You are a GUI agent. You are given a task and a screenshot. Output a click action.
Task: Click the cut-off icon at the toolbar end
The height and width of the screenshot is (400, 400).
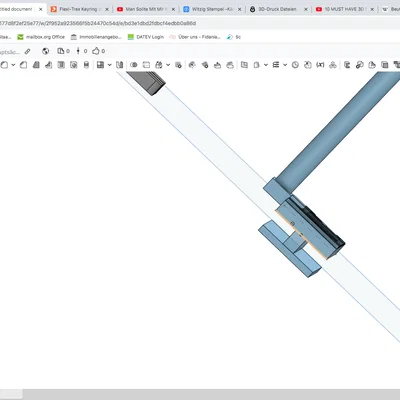(x=397, y=65)
